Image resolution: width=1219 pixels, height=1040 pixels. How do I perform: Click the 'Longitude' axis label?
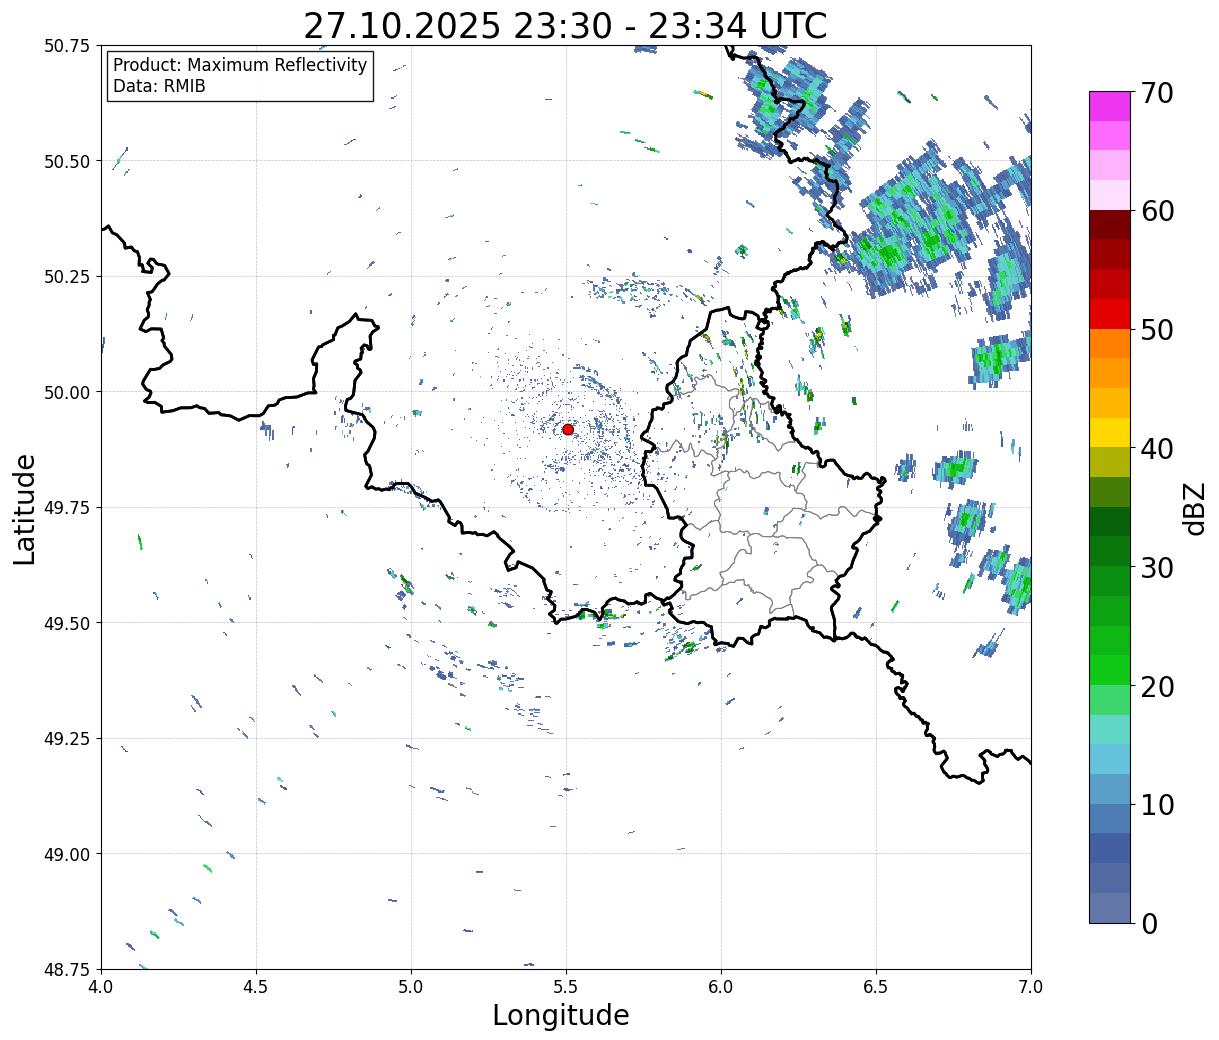[561, 1015]
